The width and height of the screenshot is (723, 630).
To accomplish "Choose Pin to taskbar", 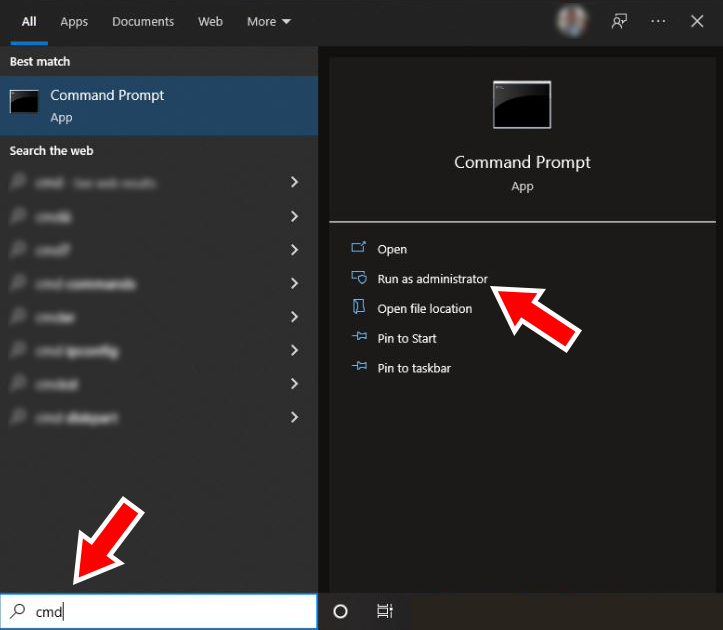I will [x=413, y=368].
